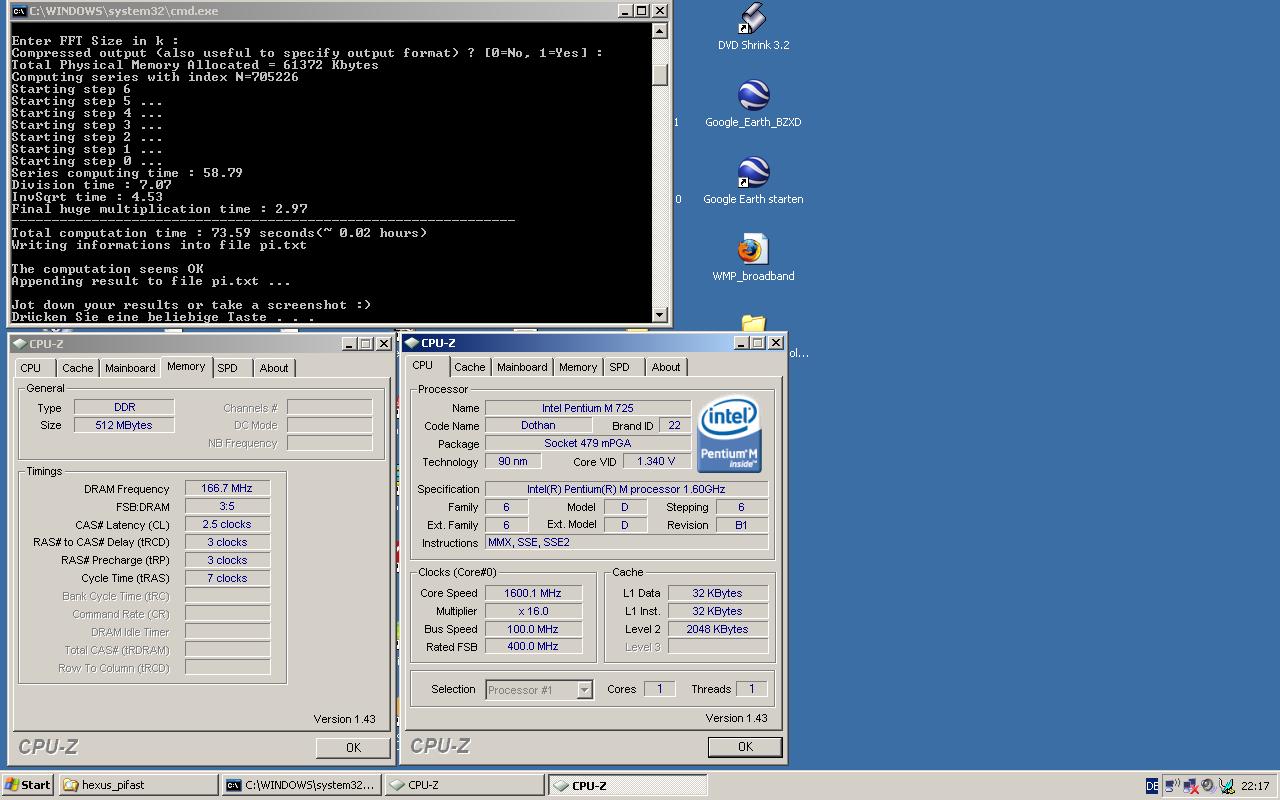The height and width of the screenshot is (800, 1280).
Task: Click the pressed active CPU-Z taskbar button
Action: click(x=627, y=785)
